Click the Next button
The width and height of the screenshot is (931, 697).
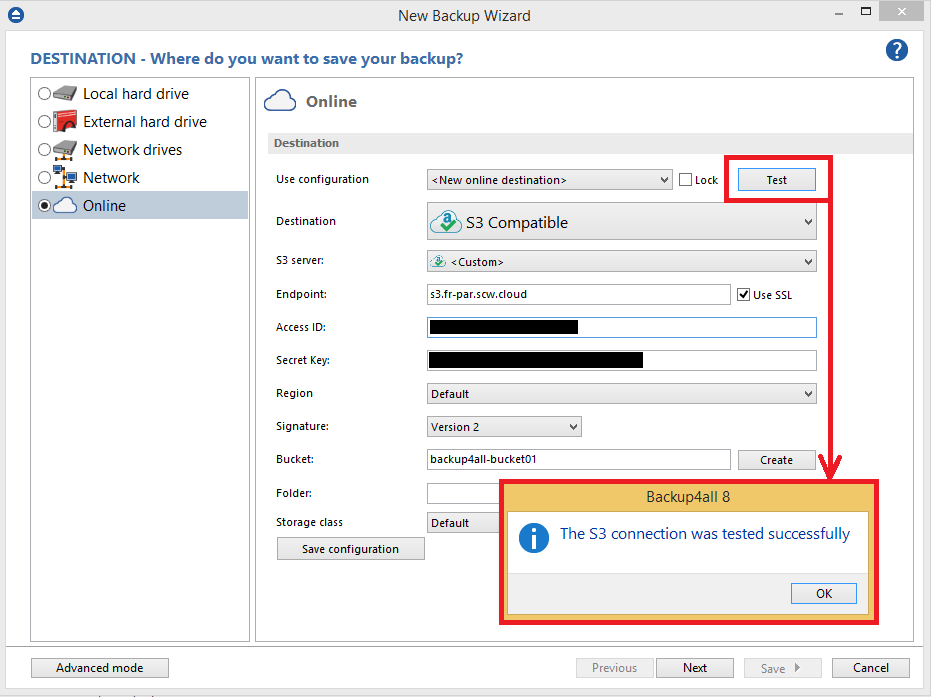pos(695,667)
